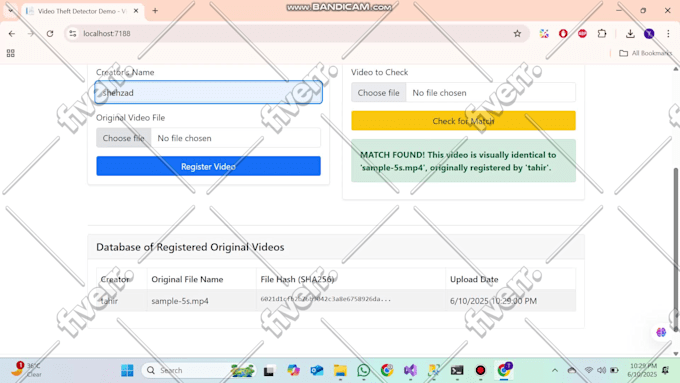
Task: Open the Chrome profile avatar
Action: pos(649,33)
